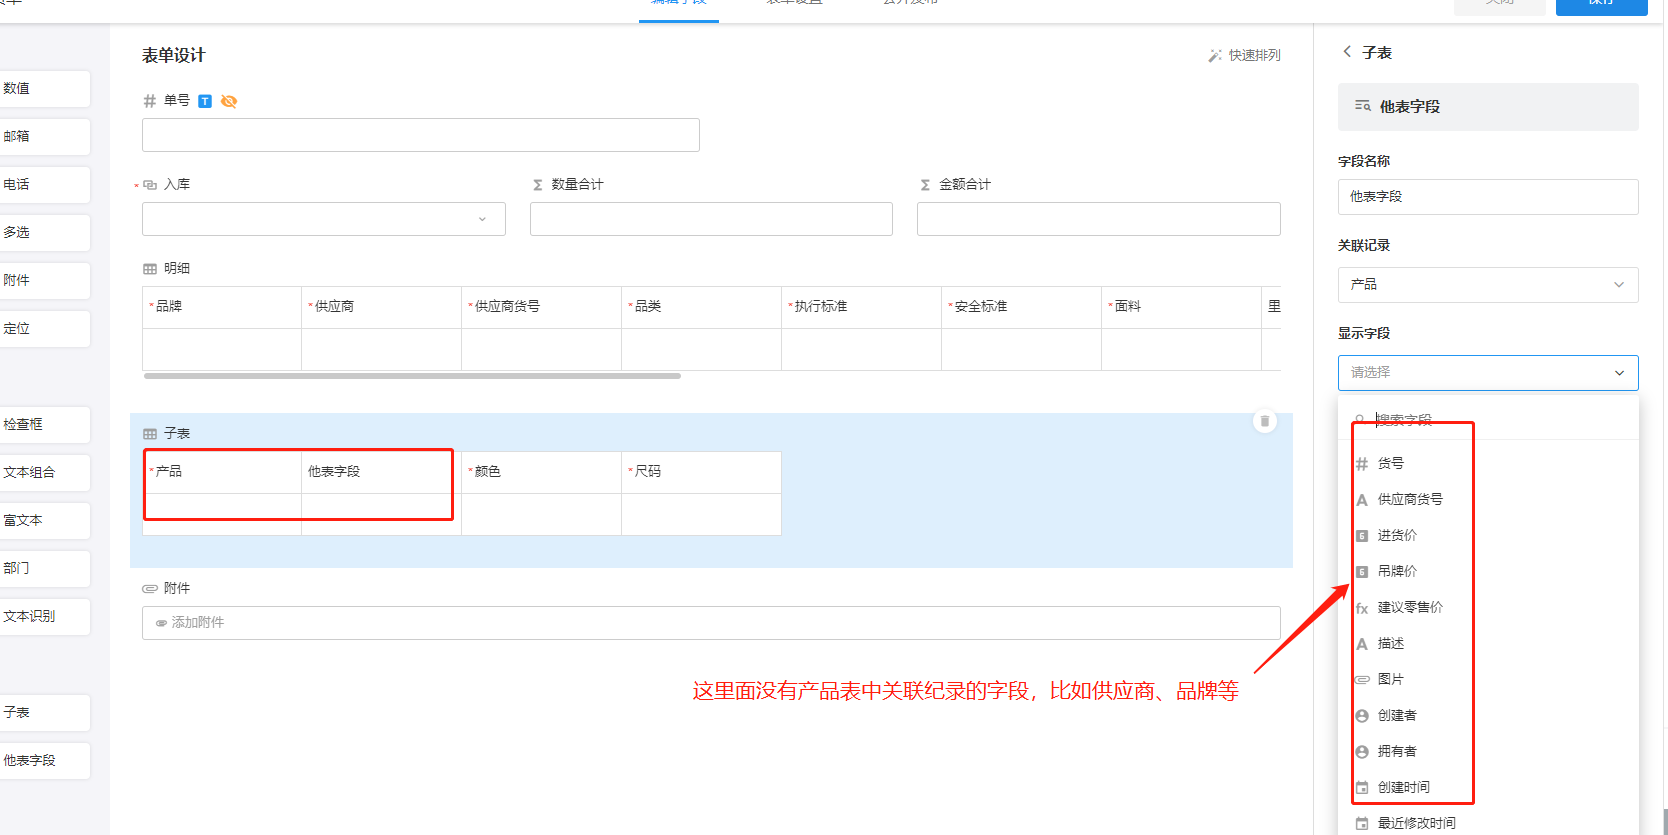Click the paperclip icon for 图片

(x=1361, y=680)
